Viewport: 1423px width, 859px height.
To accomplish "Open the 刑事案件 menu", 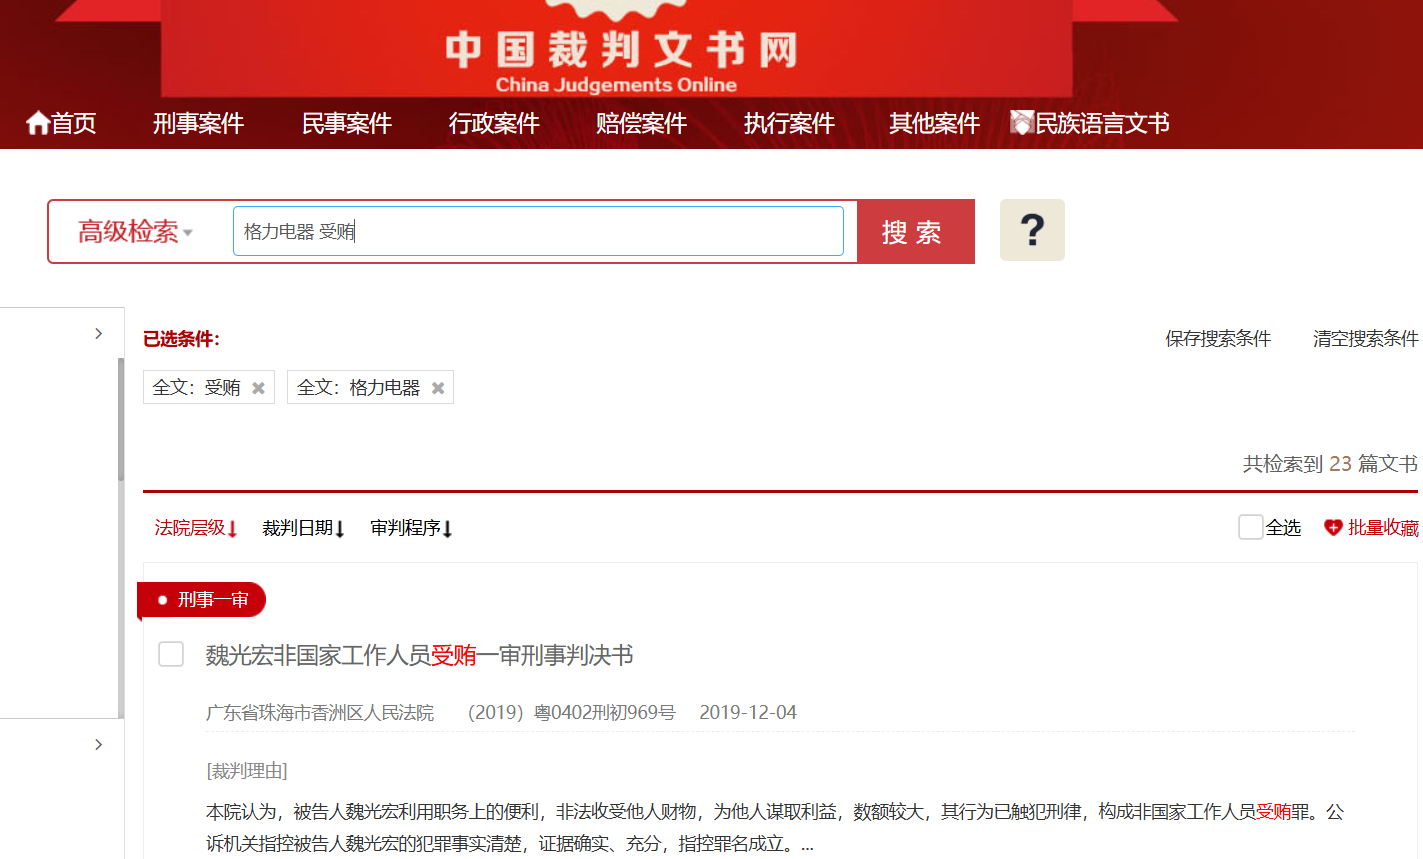I will (198, 123).
